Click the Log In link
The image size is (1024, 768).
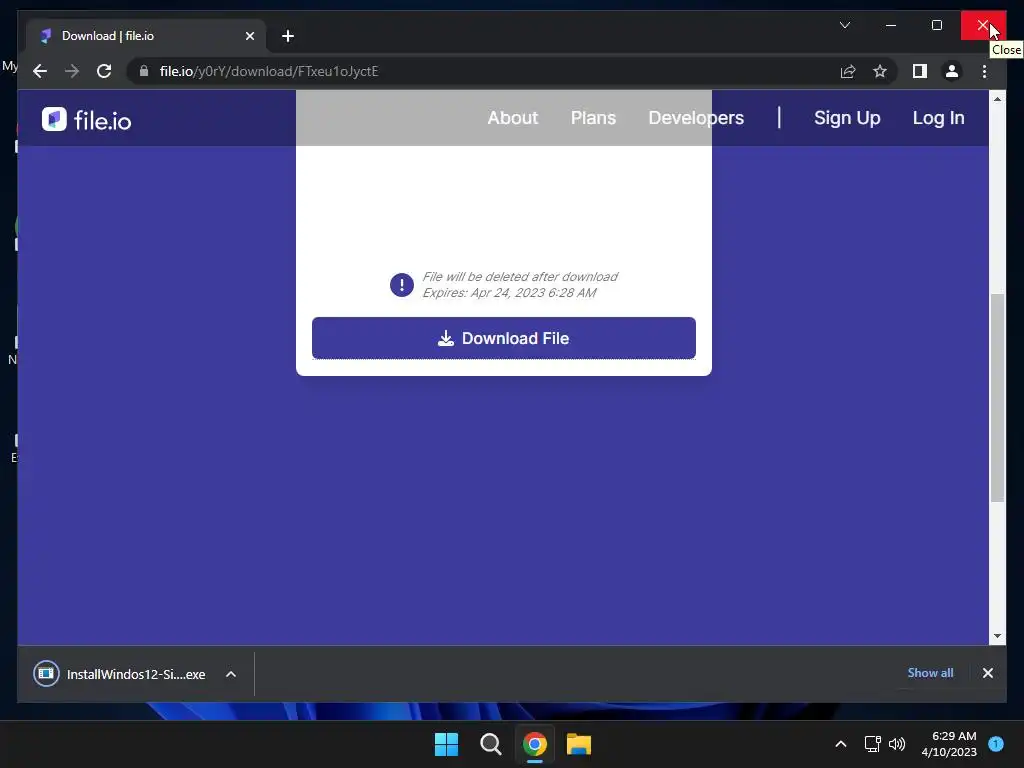tap(938, 118)
